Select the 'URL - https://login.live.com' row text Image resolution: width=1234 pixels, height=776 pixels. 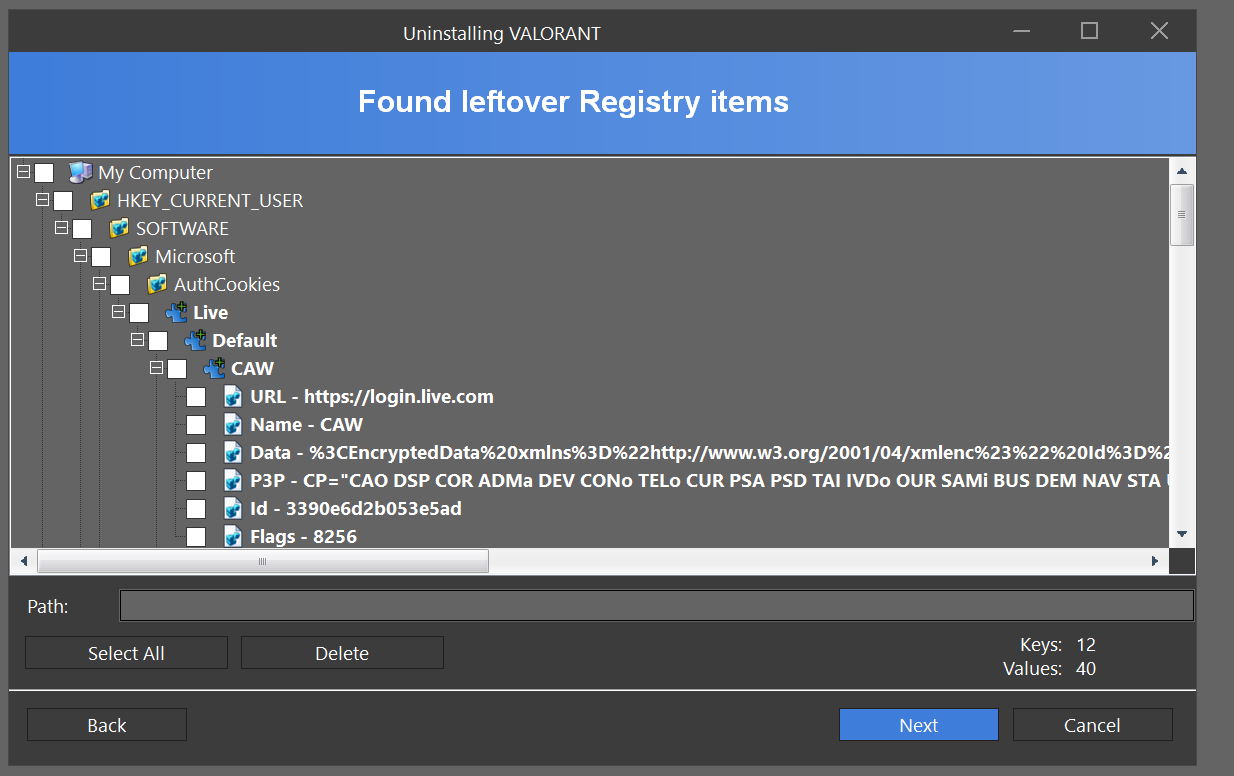[x=372, y=397]
